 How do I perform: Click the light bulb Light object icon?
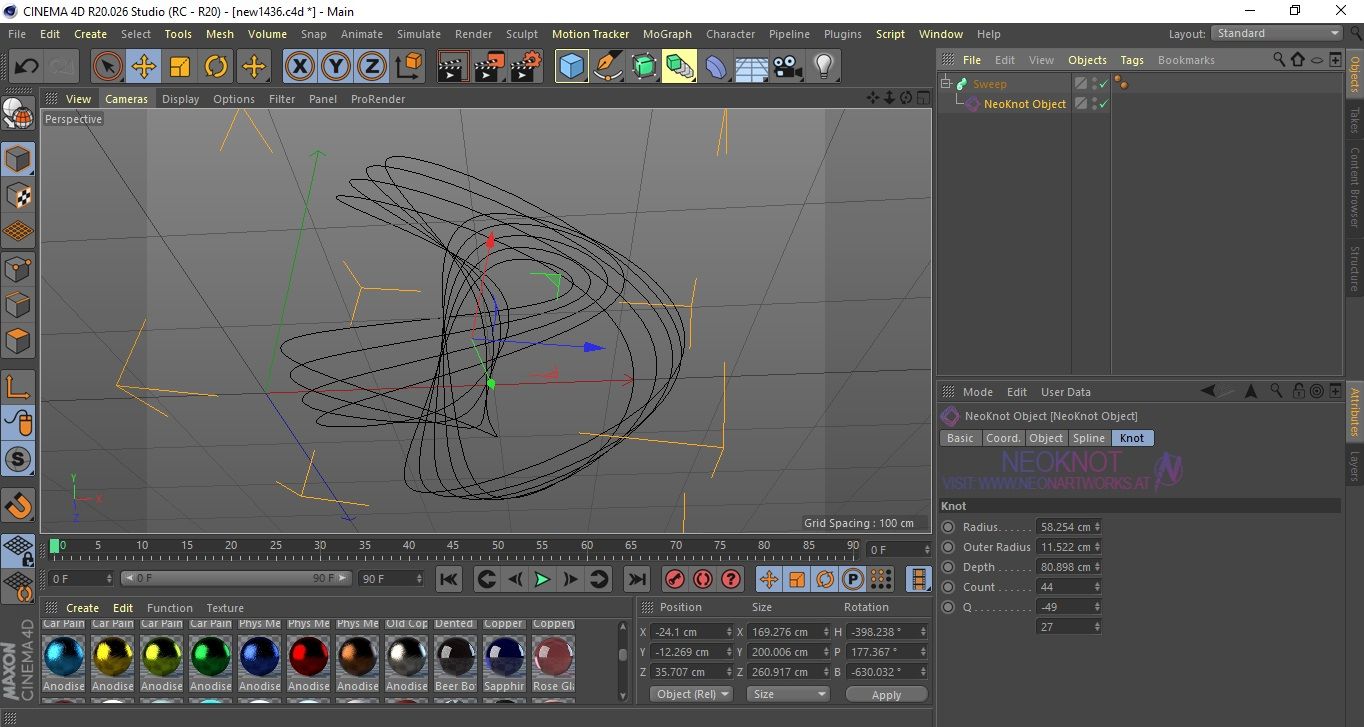coord(823,67)
